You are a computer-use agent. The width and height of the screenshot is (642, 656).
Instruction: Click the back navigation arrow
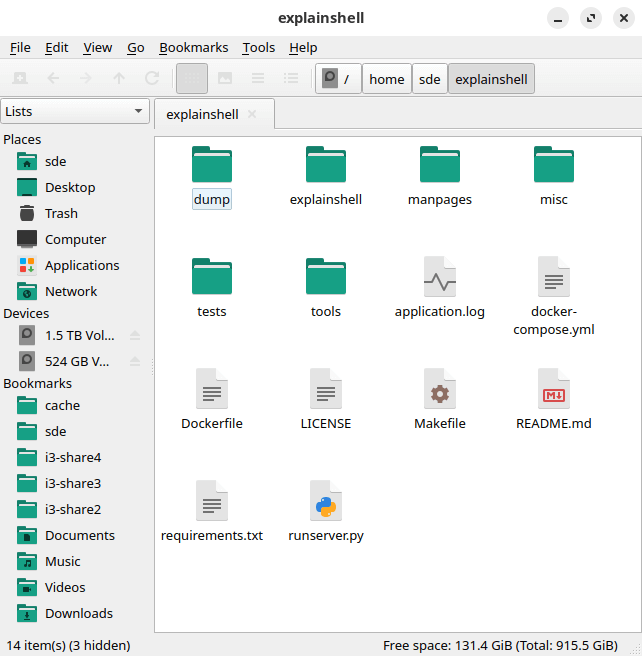[53, 78]
